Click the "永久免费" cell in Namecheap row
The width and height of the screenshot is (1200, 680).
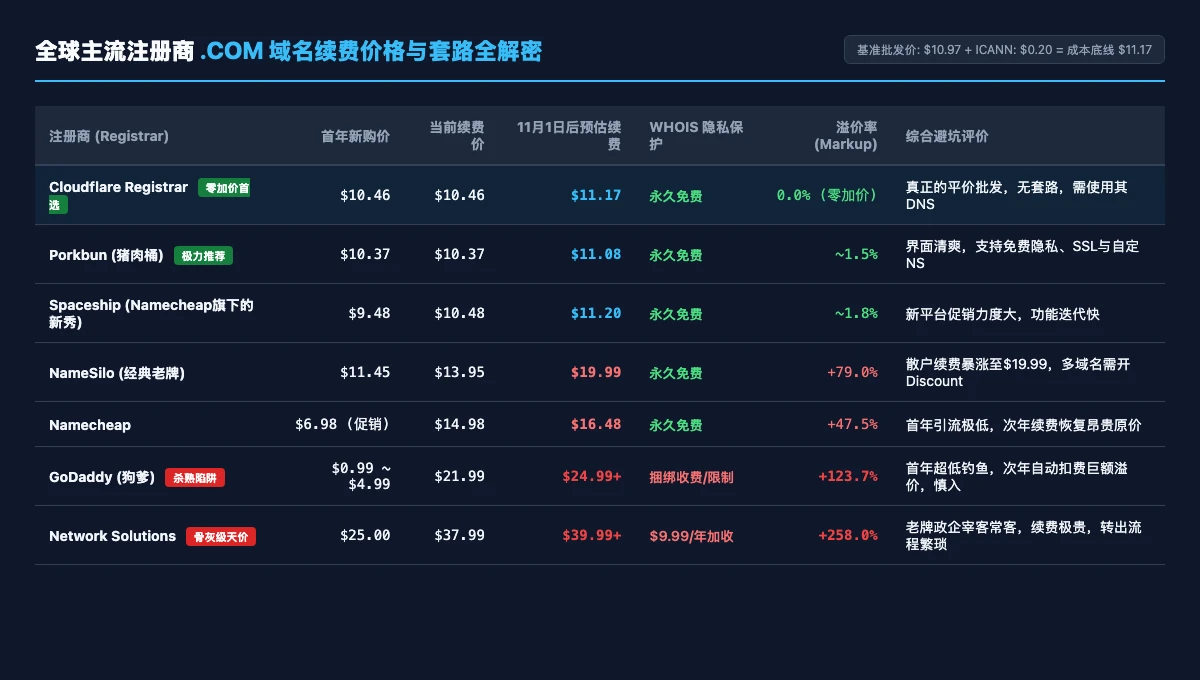tap(676, 425)
